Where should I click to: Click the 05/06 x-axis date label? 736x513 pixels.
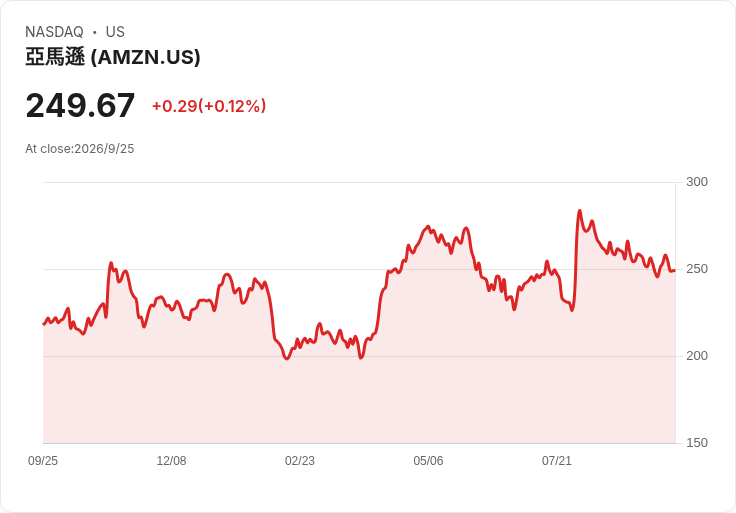pyautogui.click(x=428, y=461)
